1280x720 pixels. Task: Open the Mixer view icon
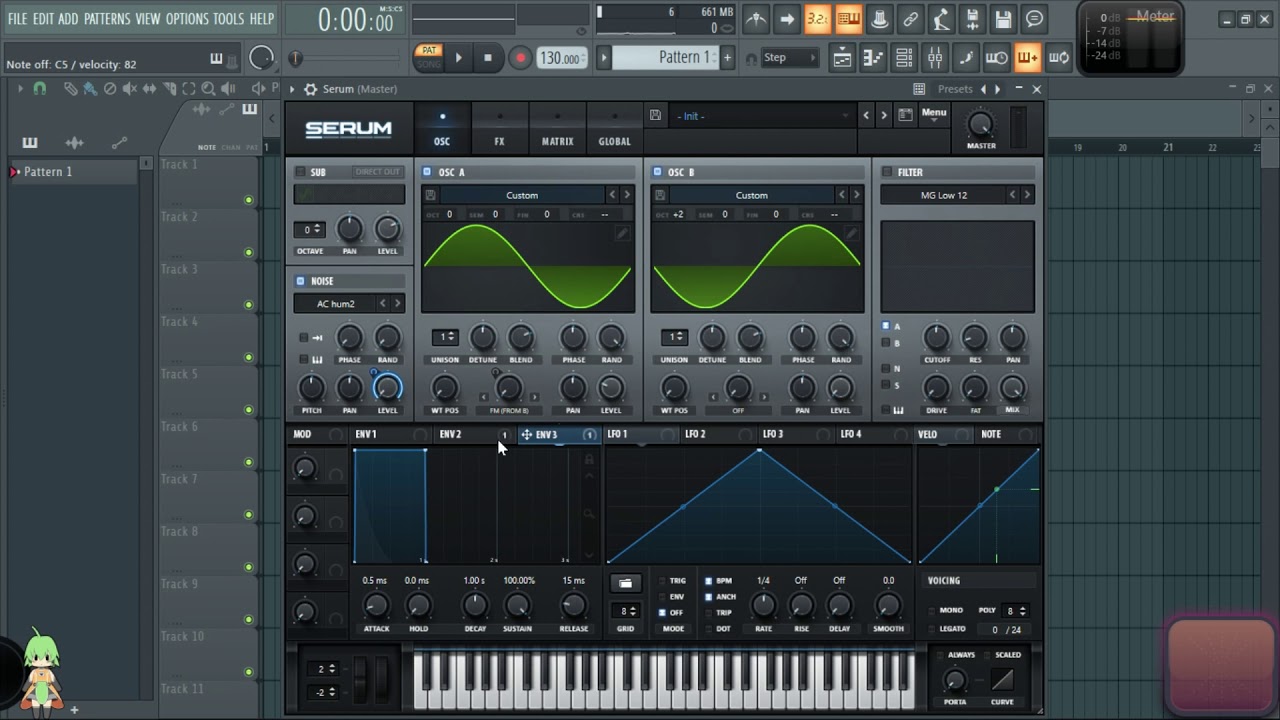coord(935,58)
